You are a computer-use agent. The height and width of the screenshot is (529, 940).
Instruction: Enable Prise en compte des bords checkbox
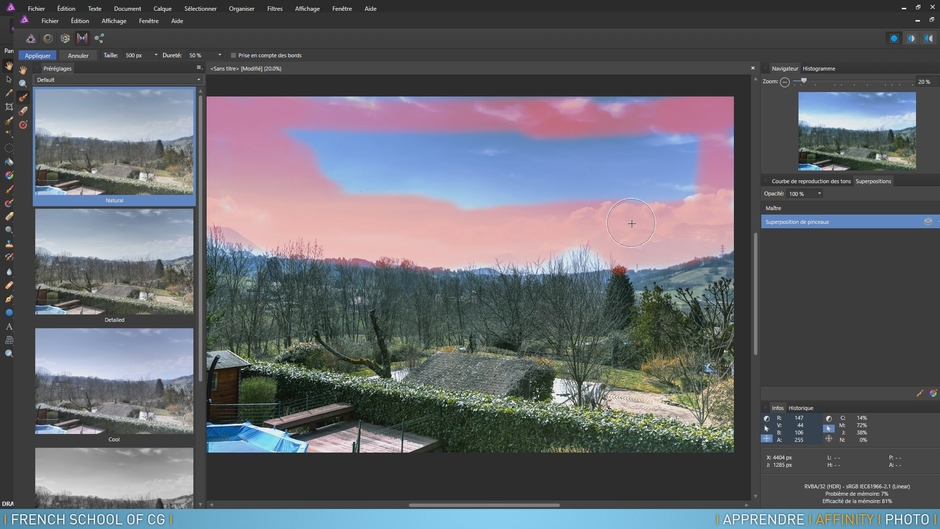coord(234,55)
